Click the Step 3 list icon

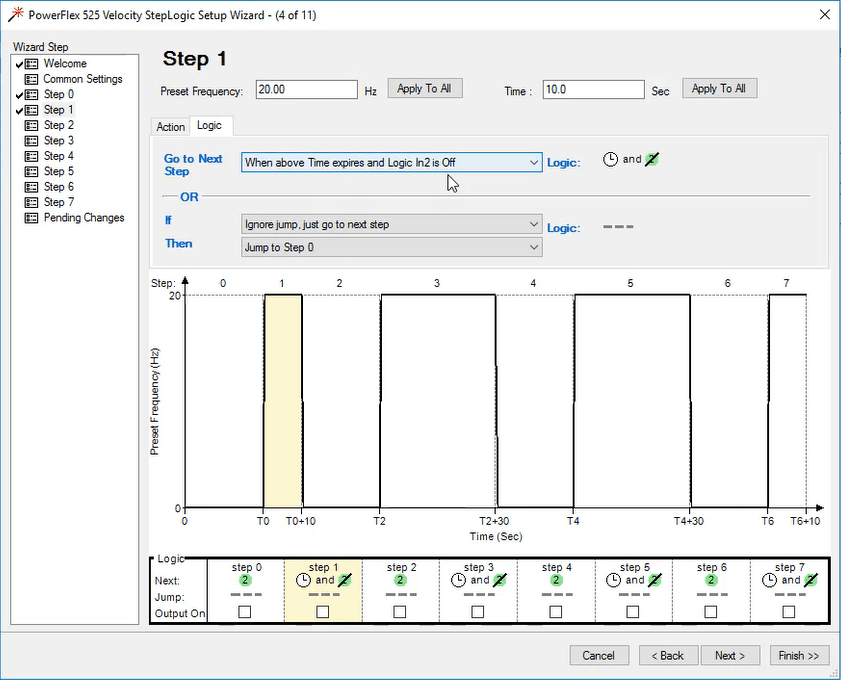point(32,141)
